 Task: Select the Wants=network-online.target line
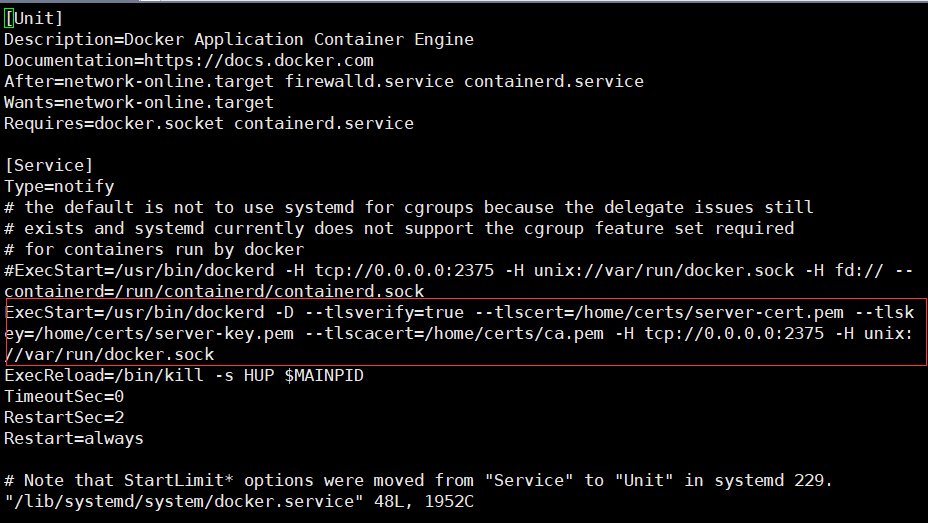point(139,102)
